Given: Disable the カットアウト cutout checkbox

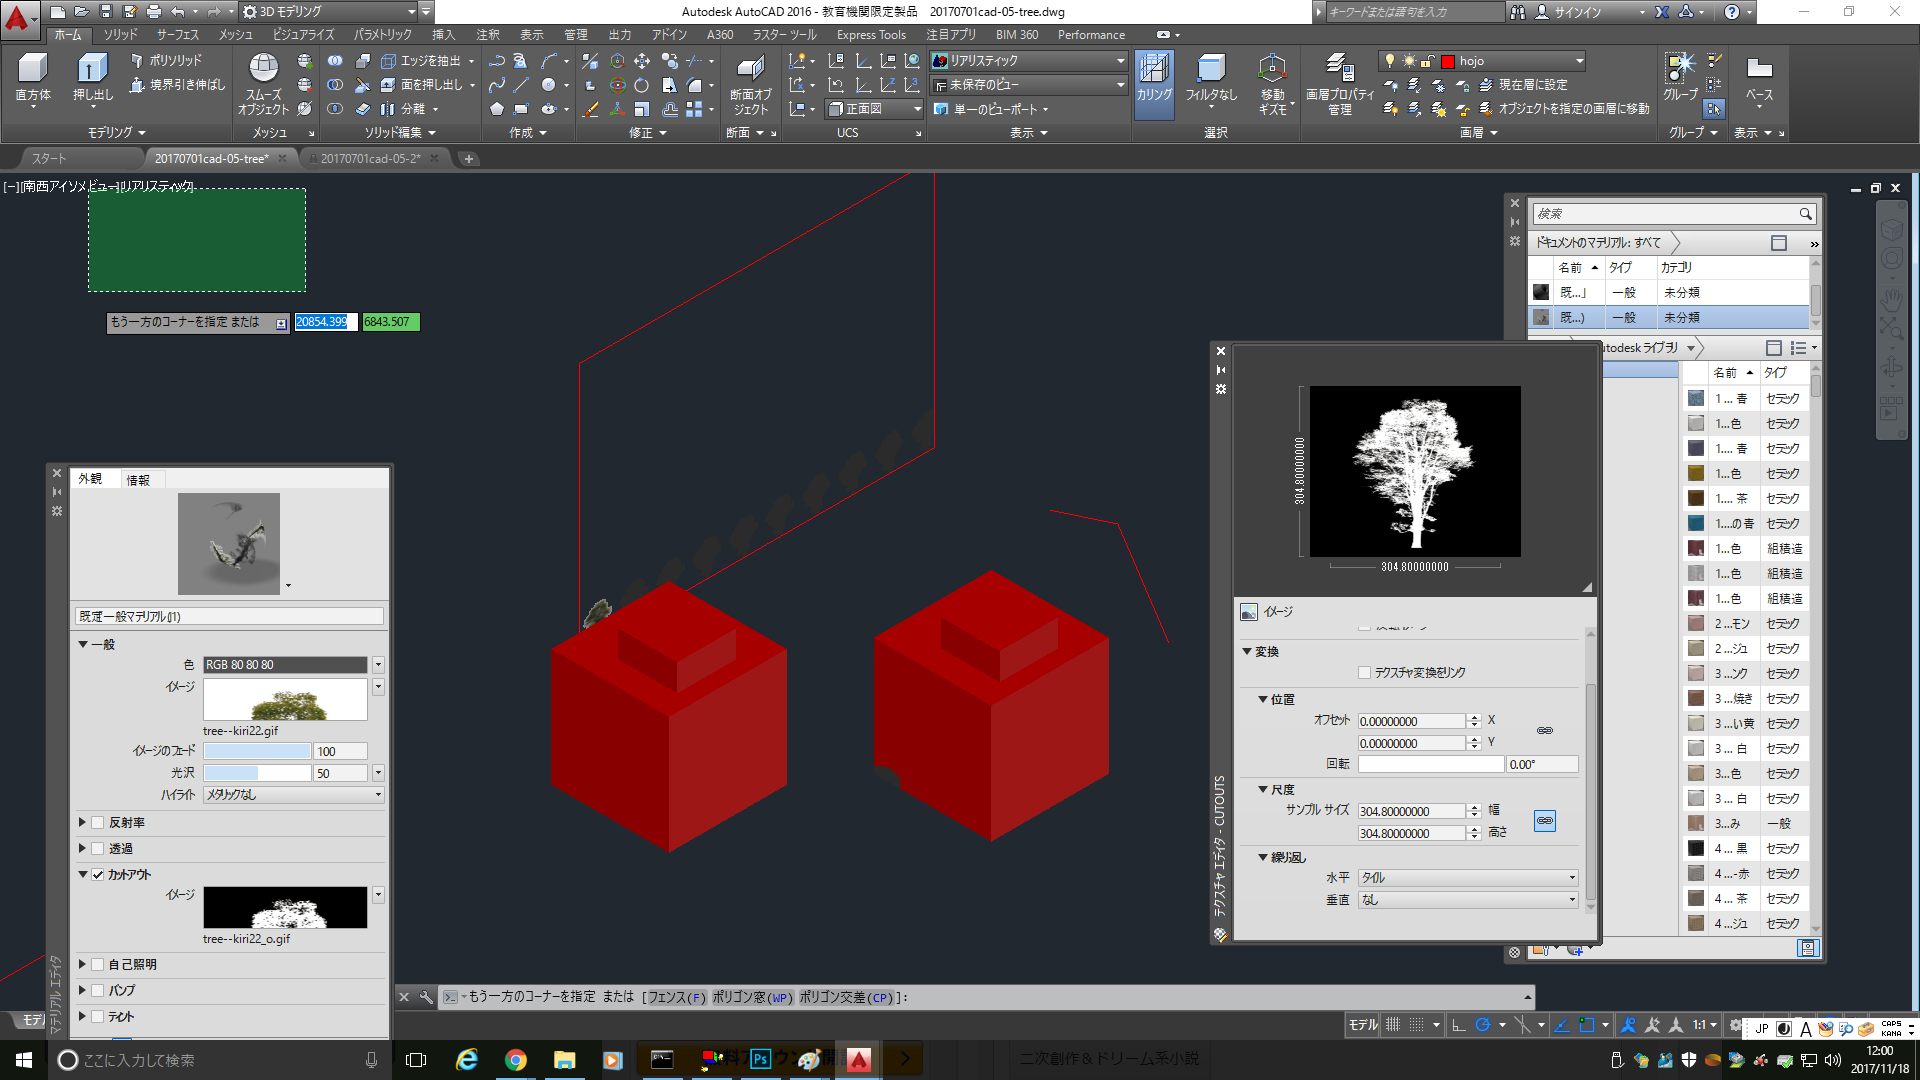Looking at the screenshot, I should (x=98, y=874).
